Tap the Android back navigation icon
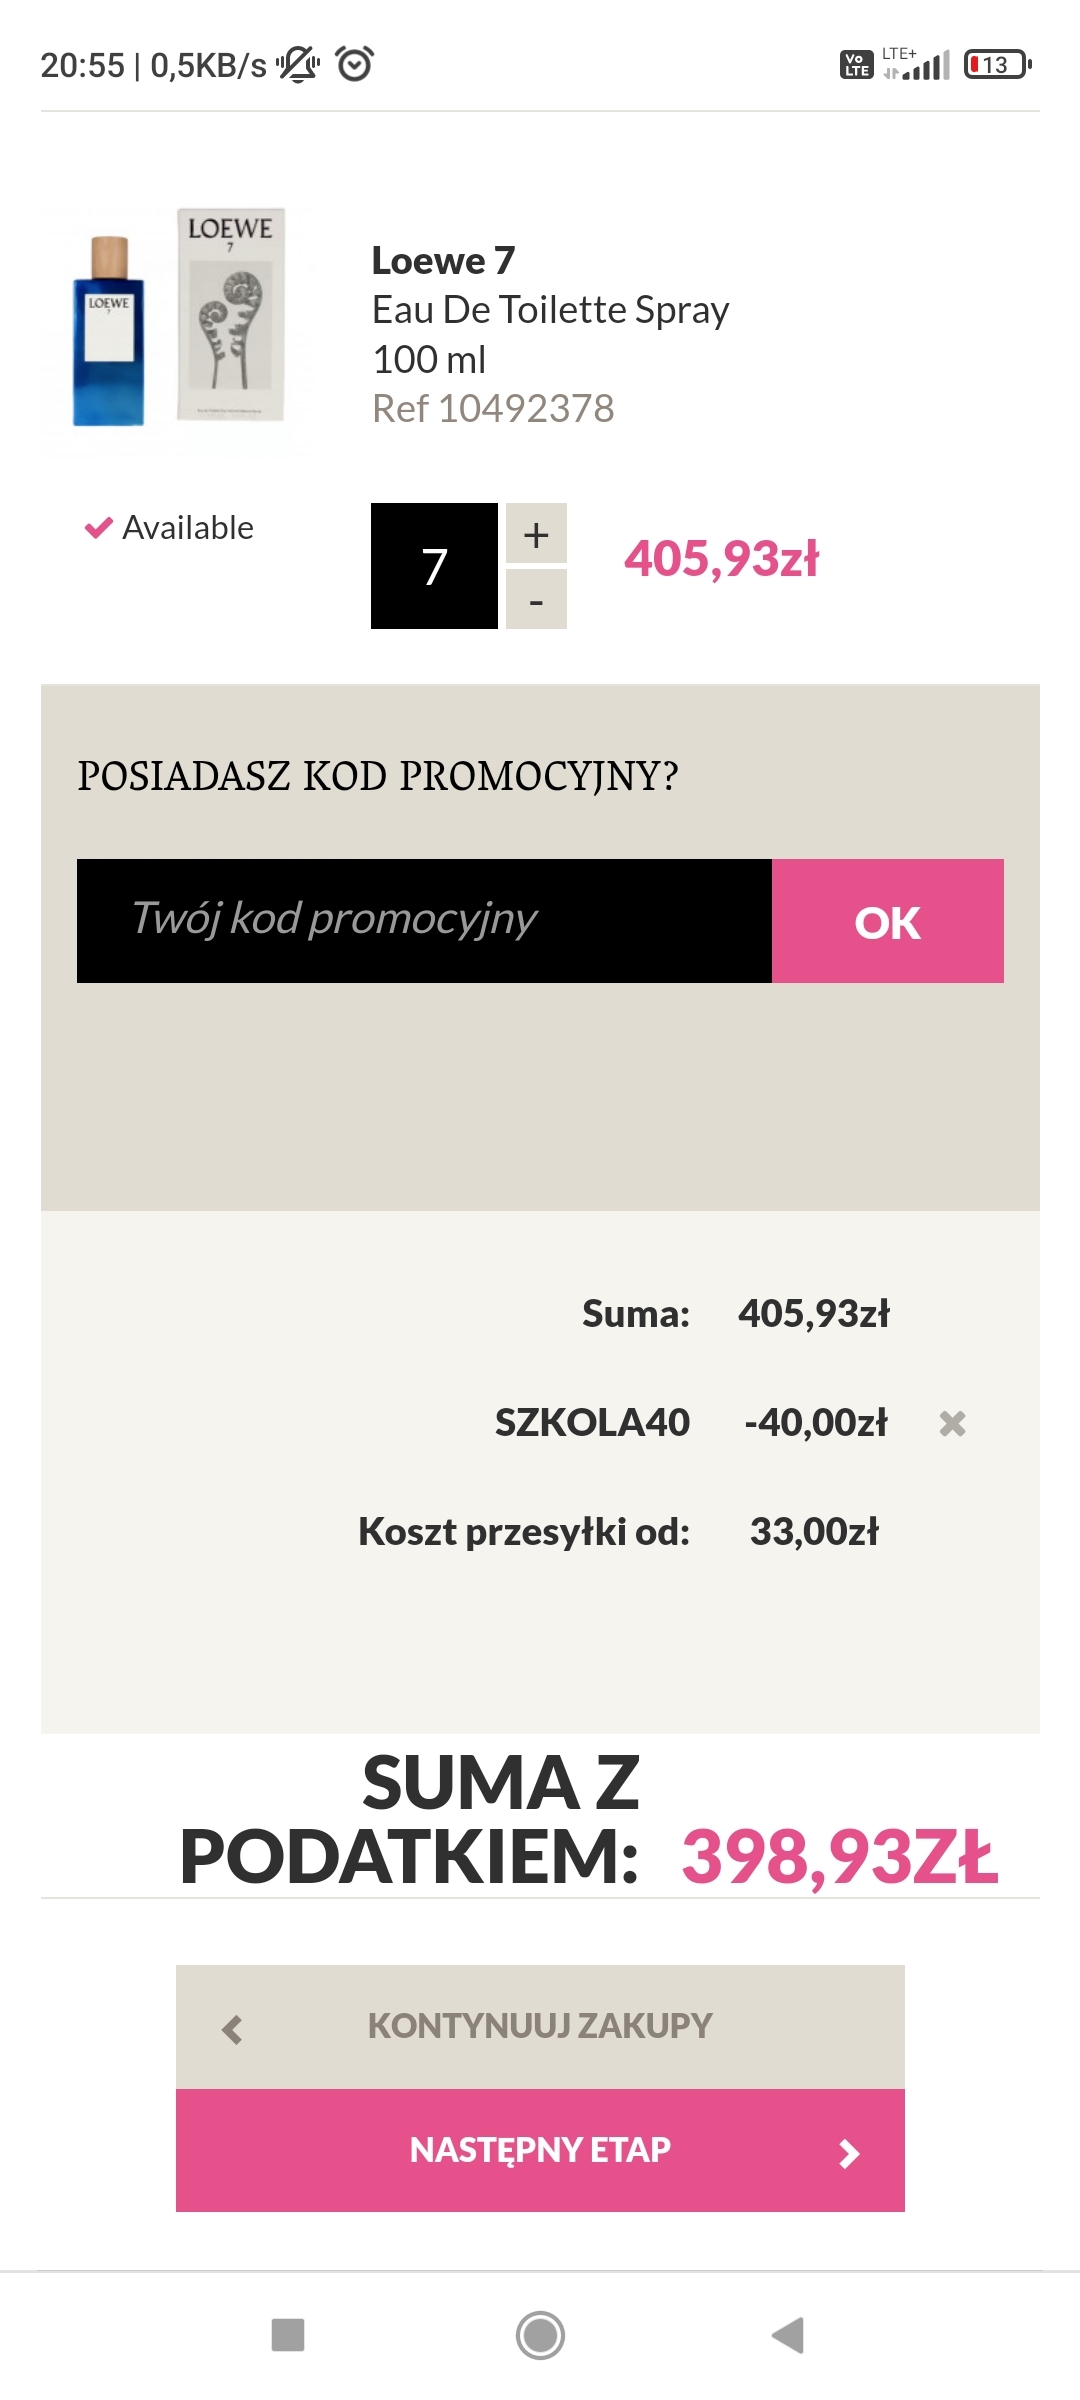Screen dimensions: 1080x2400 (x=788, y=2335)
